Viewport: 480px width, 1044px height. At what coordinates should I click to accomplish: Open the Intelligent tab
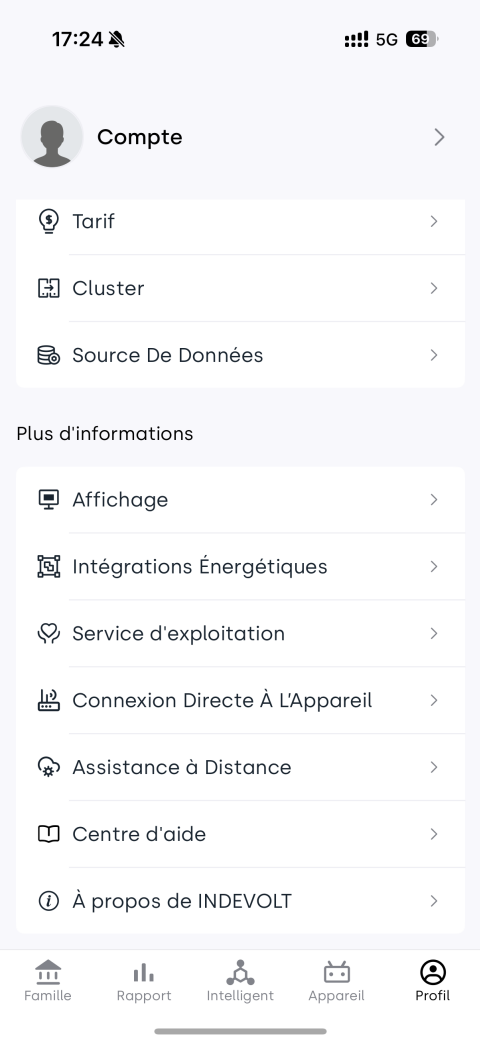tap(240, 981)
